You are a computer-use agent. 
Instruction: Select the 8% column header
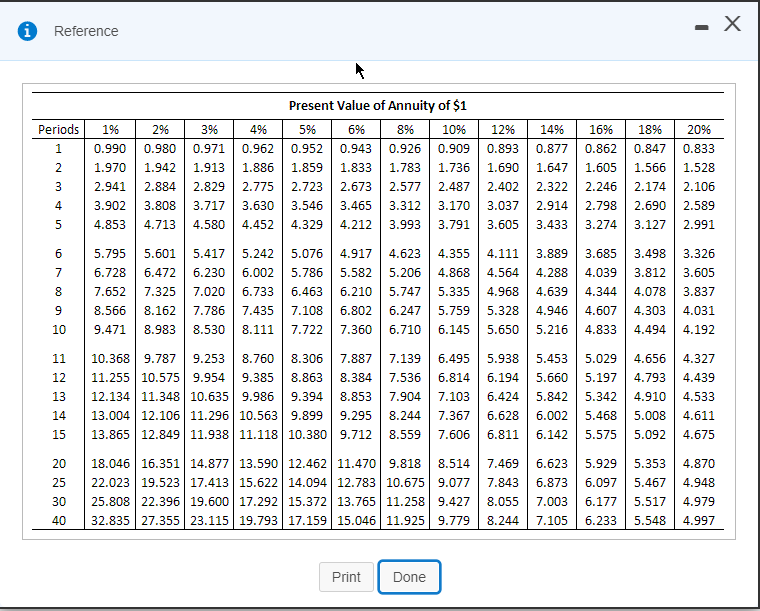405,130
